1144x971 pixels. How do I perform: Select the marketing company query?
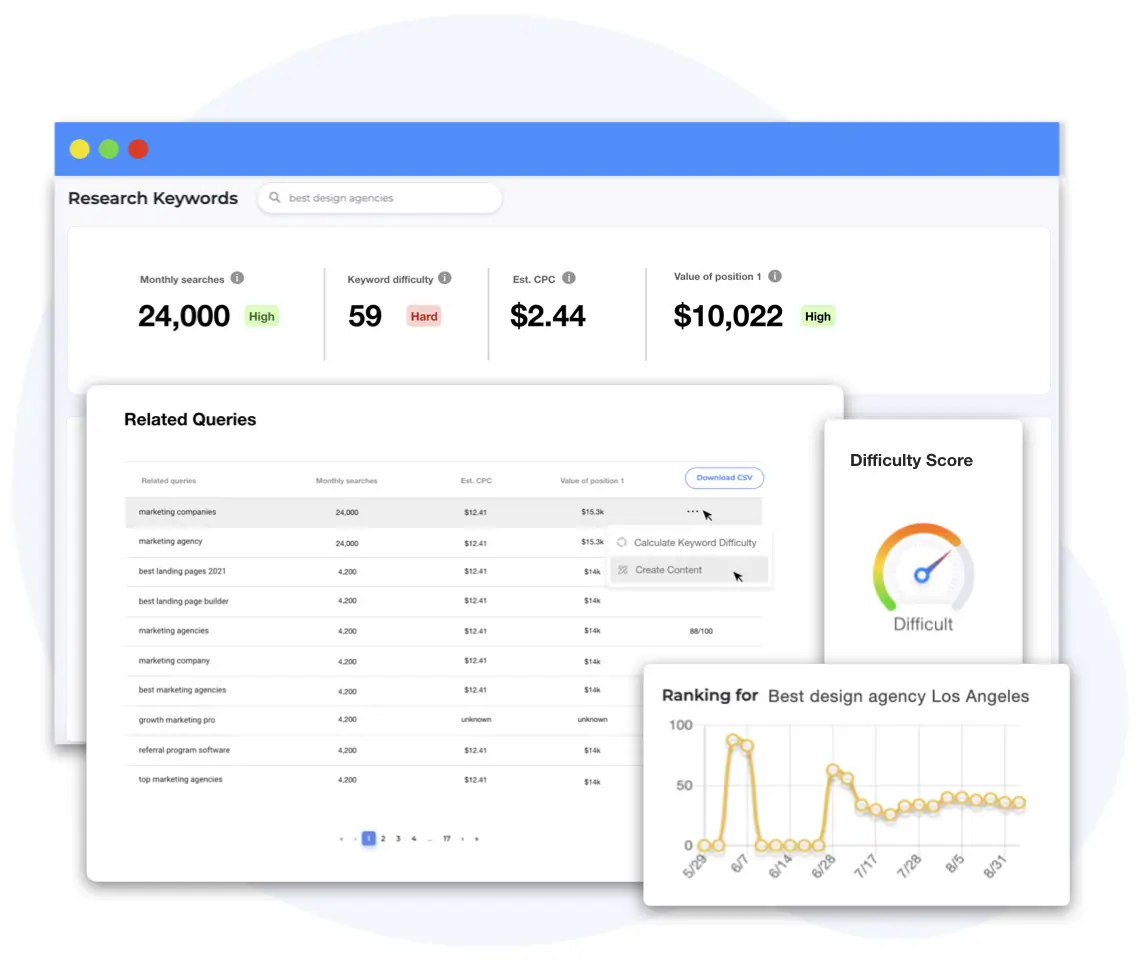[x=174, y=660]
